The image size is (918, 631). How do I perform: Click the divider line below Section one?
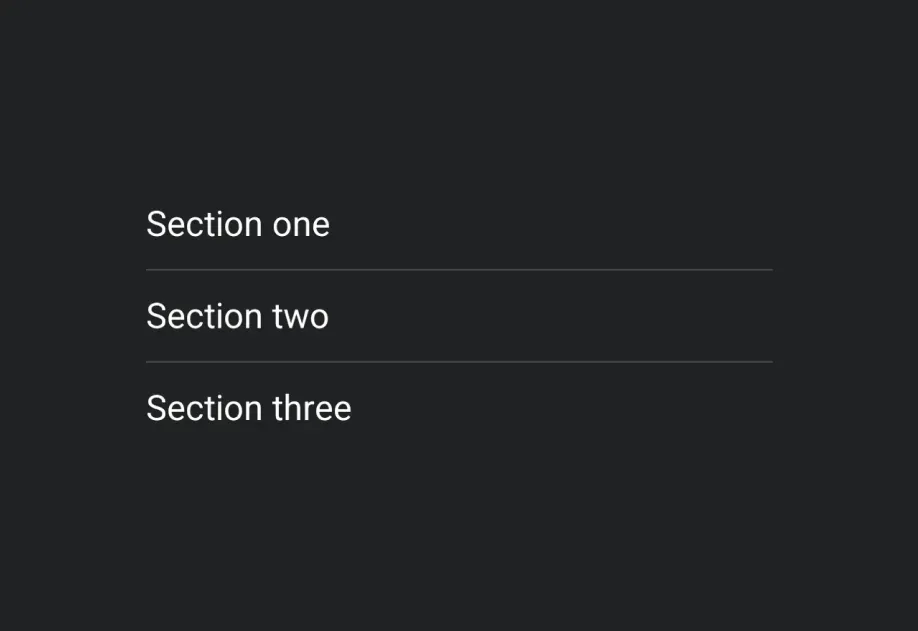(x=459, y=270)
